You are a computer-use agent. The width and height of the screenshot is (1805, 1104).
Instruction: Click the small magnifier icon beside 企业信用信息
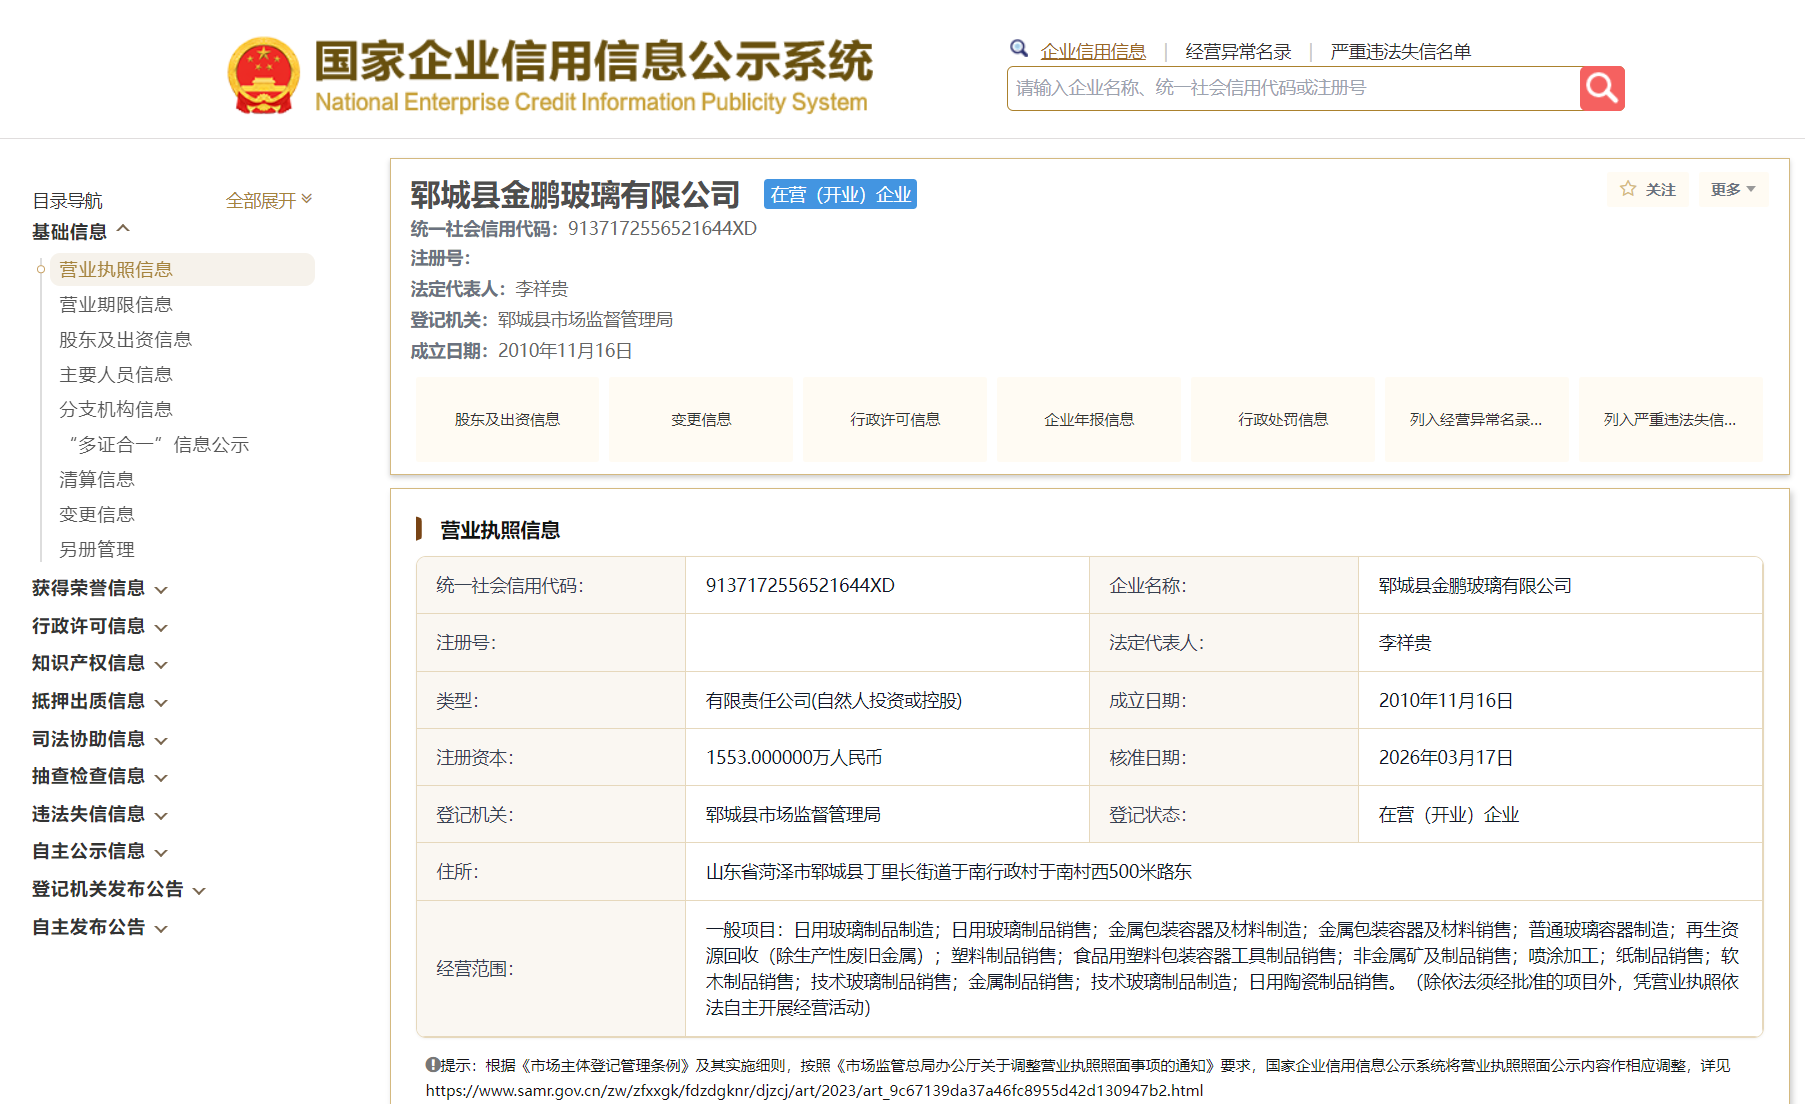click(1019, 48)
